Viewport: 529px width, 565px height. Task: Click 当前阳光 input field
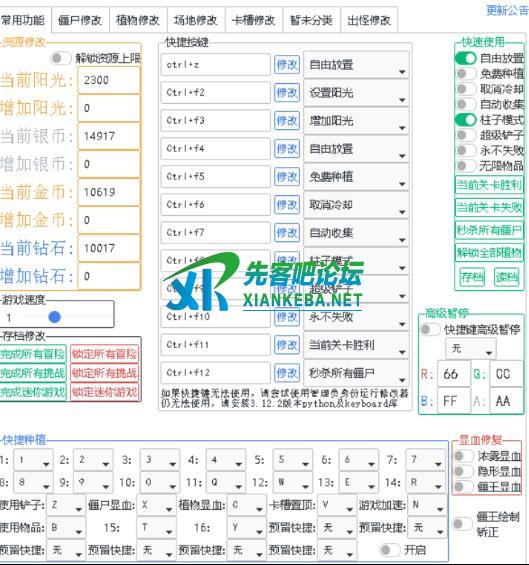(x=108, y=80)
